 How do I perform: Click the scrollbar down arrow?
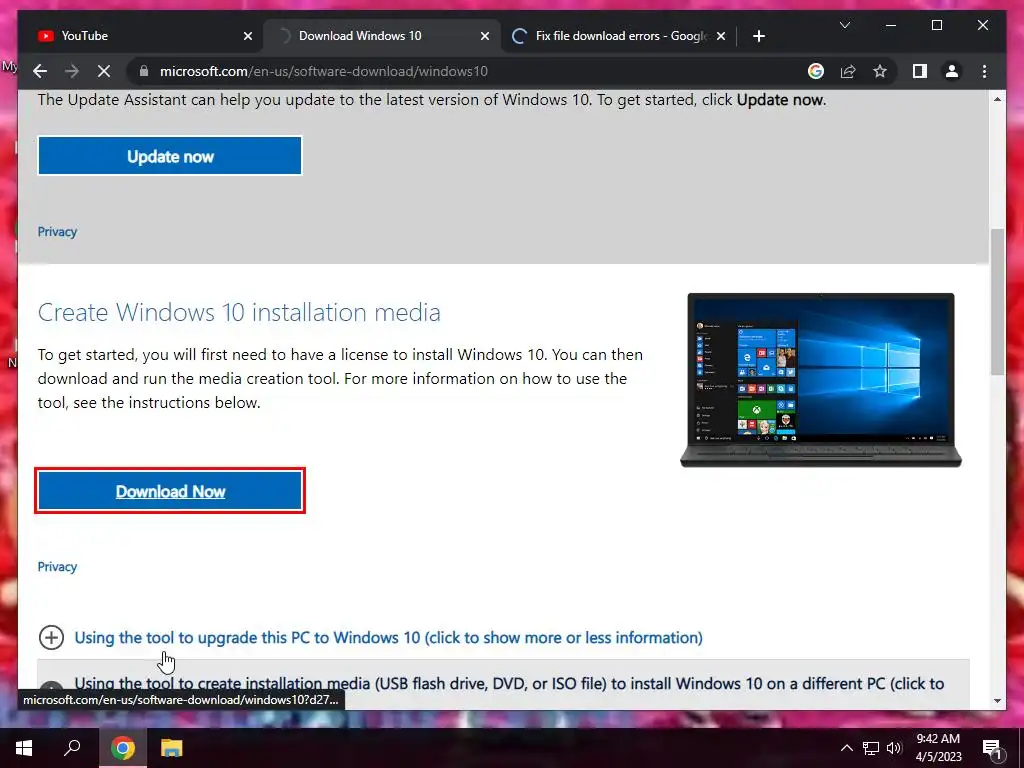(x=997, y=701)
